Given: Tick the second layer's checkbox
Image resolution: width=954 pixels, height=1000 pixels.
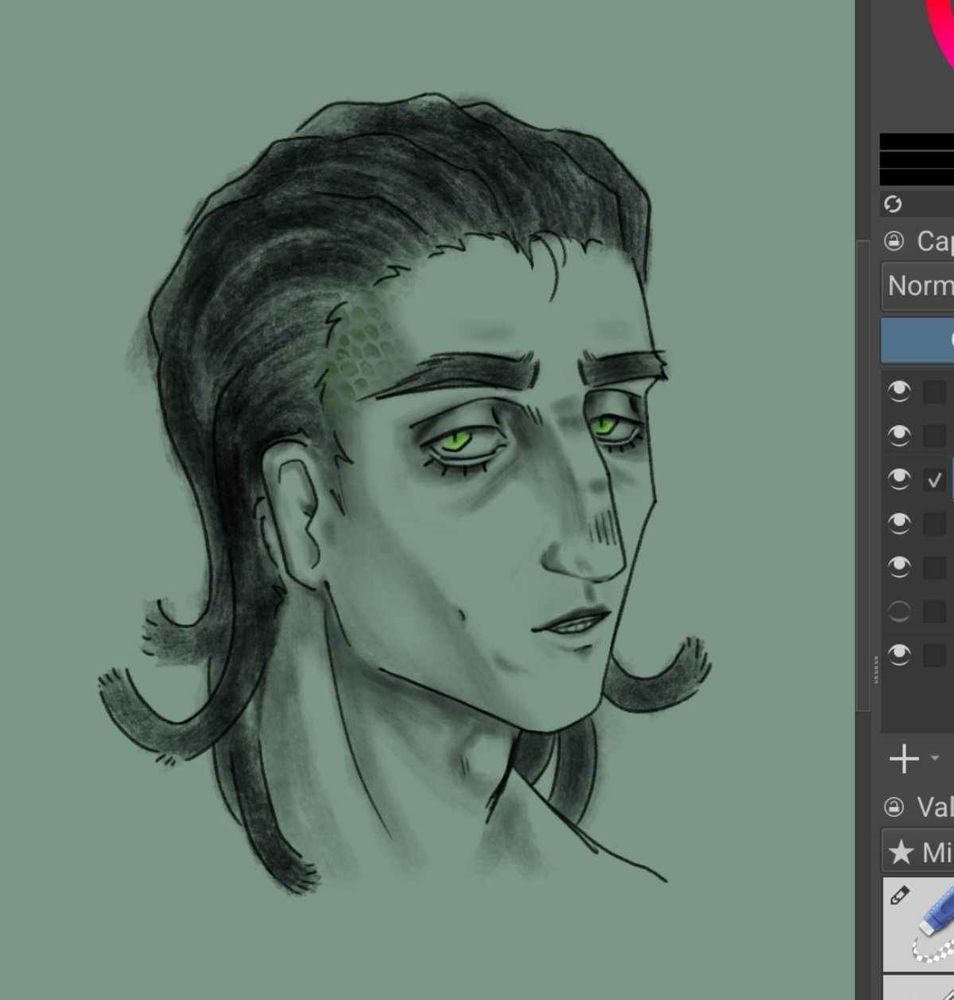Looking at the screenshot, I should pyautogui.click(x=934, y=436).
